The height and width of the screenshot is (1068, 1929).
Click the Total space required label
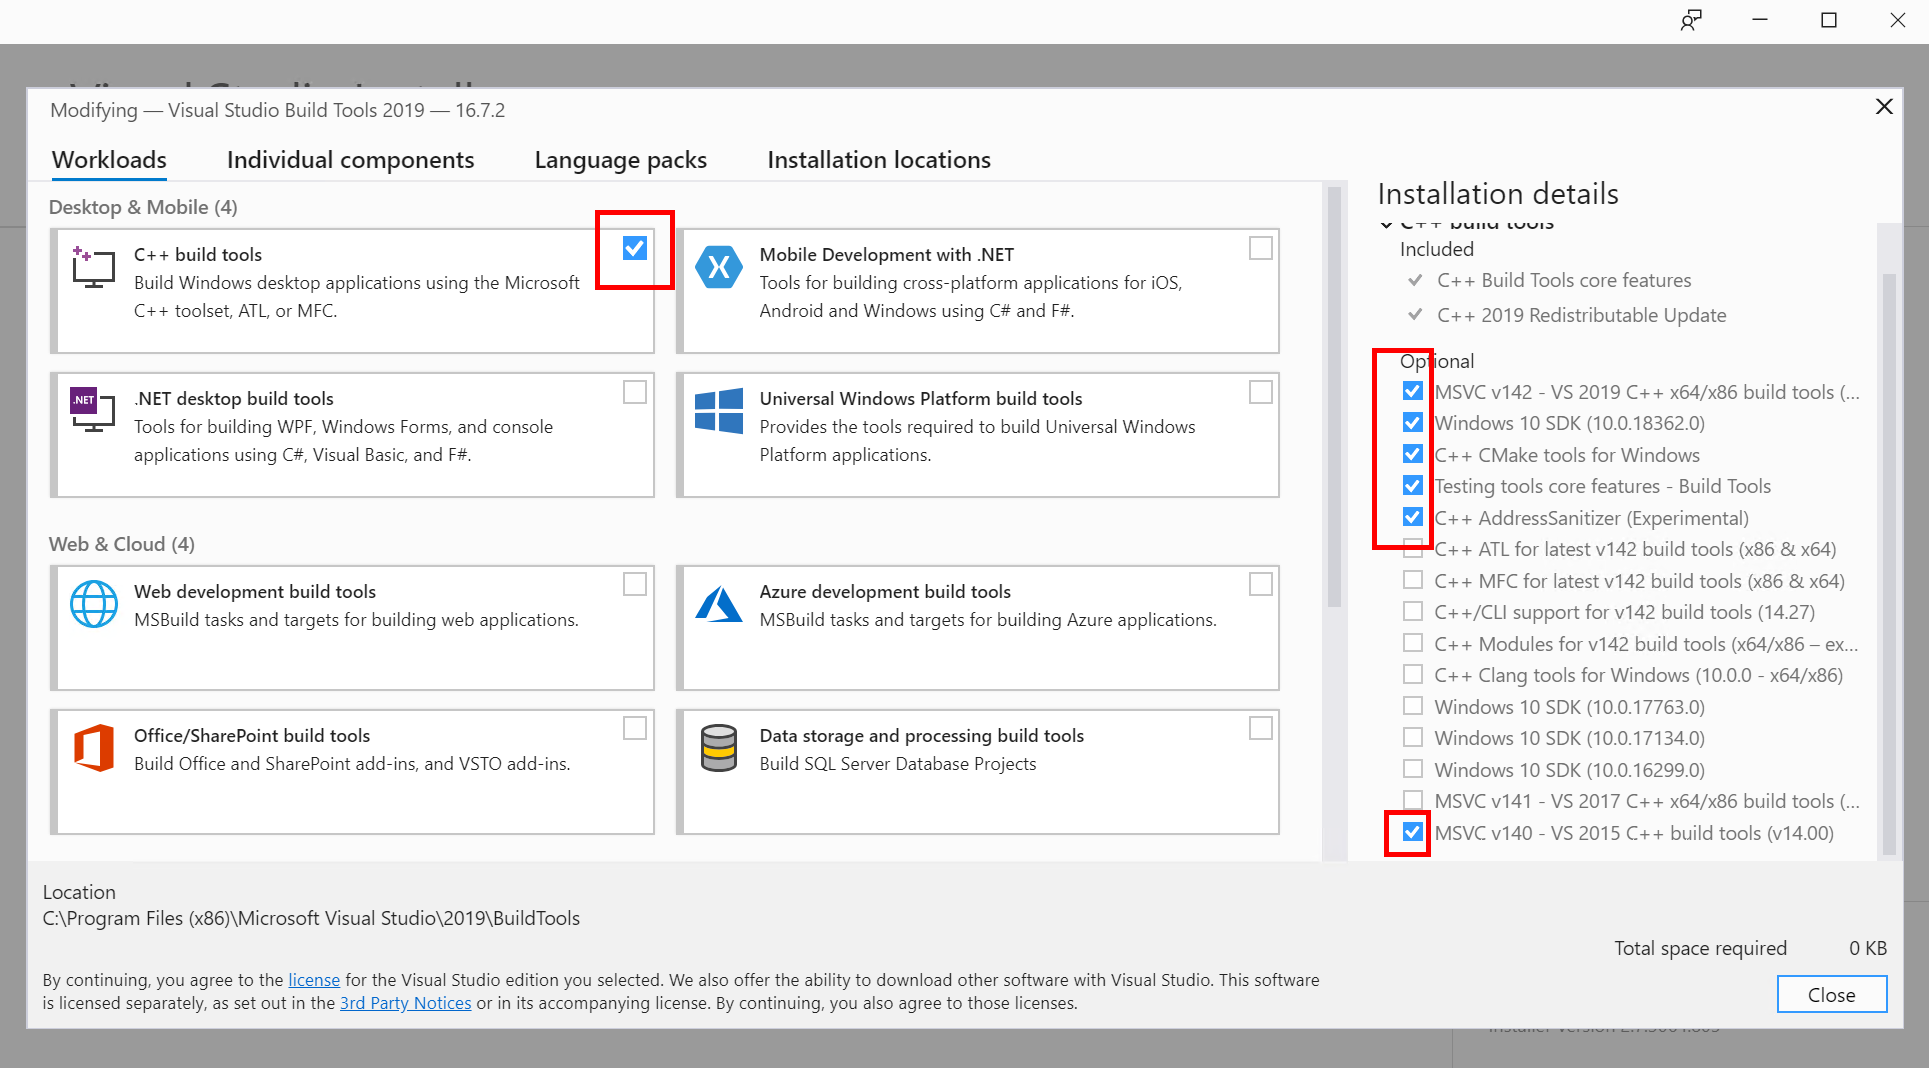click(x=1700, y=948)
